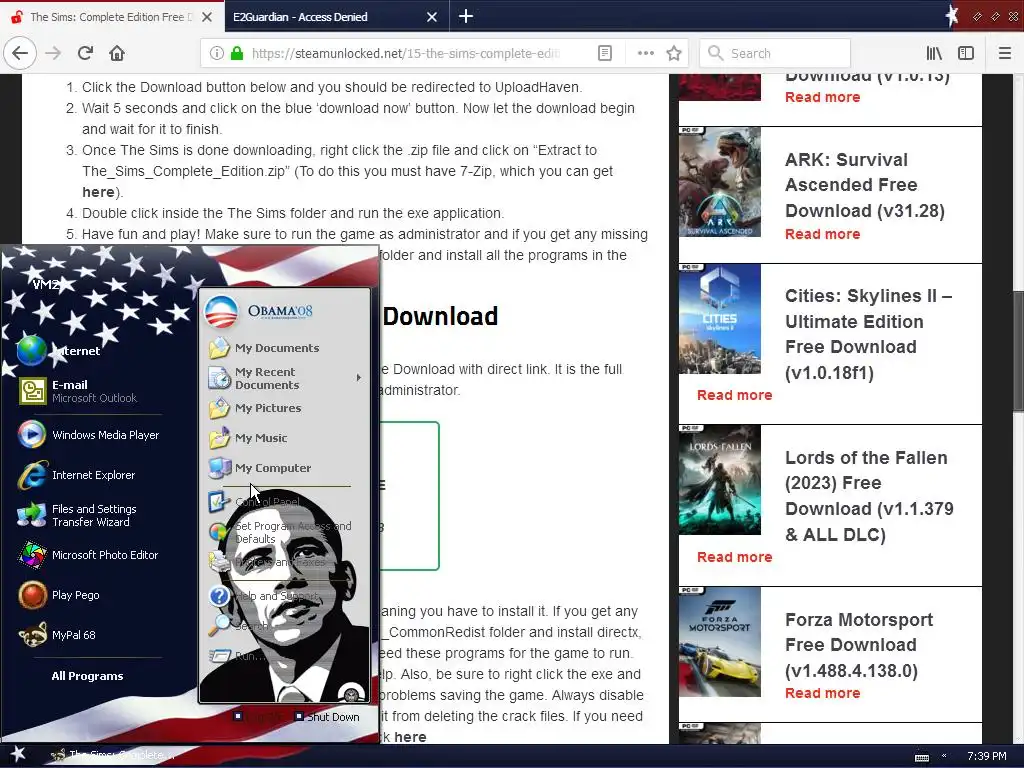Image resolution: width=1024 pixels, height=768 pixels.
Task: Click Read more under ARK: Survival Ascended
Action: pos(822,234)
